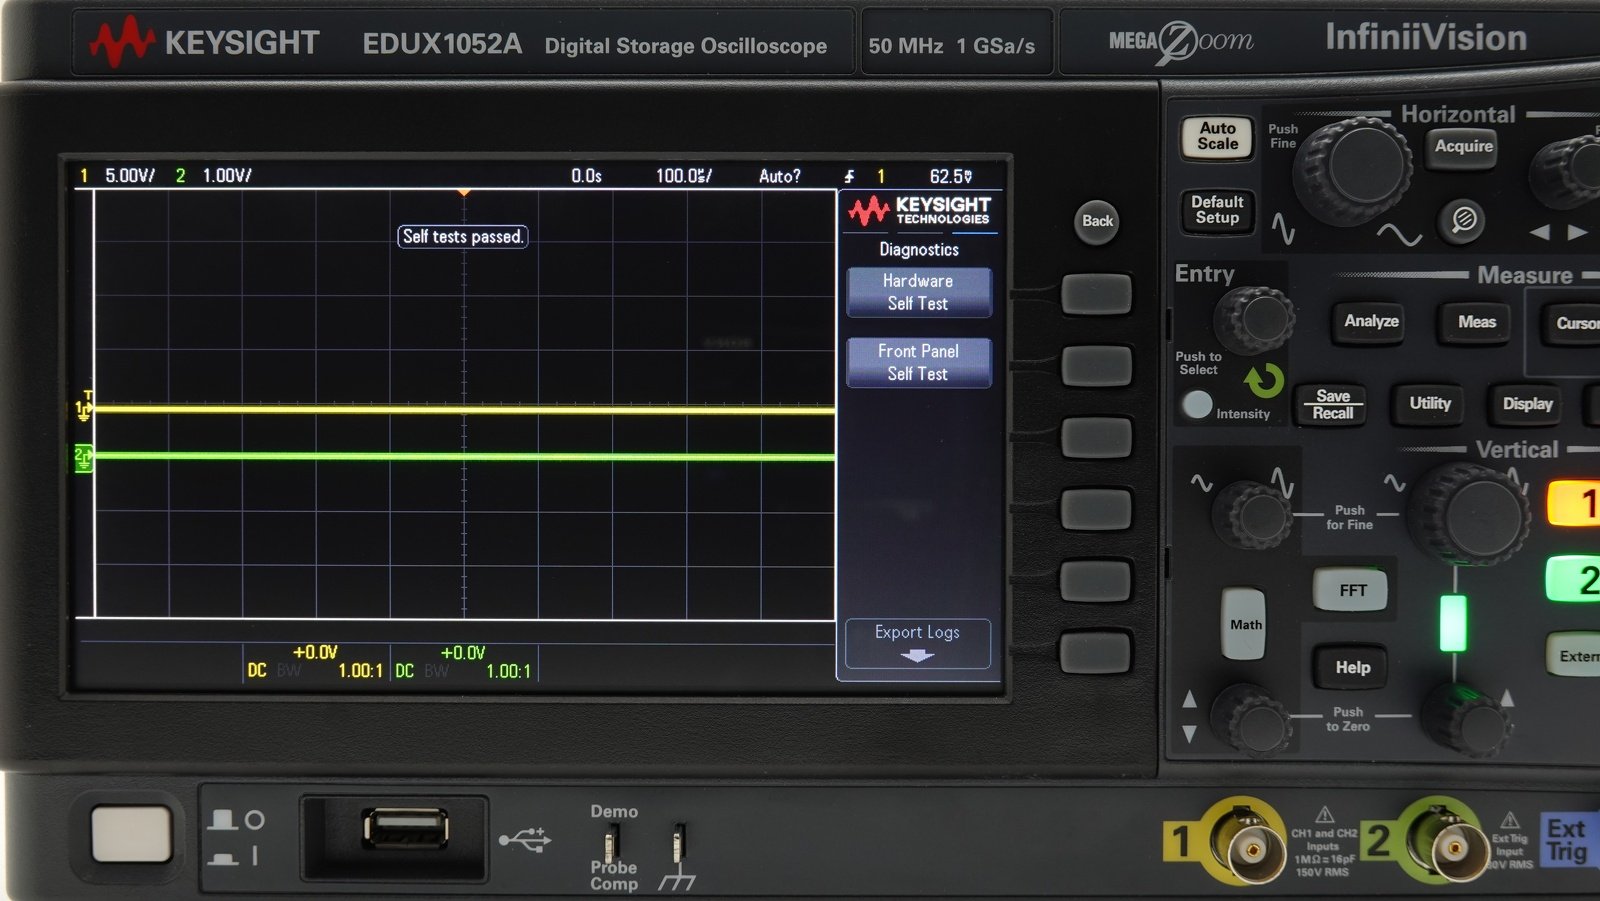Image resolution: width=1600 pixels, height=901 pixels.
Task: Click the yellow 1 input label
Action: (x=1182, y=842)
